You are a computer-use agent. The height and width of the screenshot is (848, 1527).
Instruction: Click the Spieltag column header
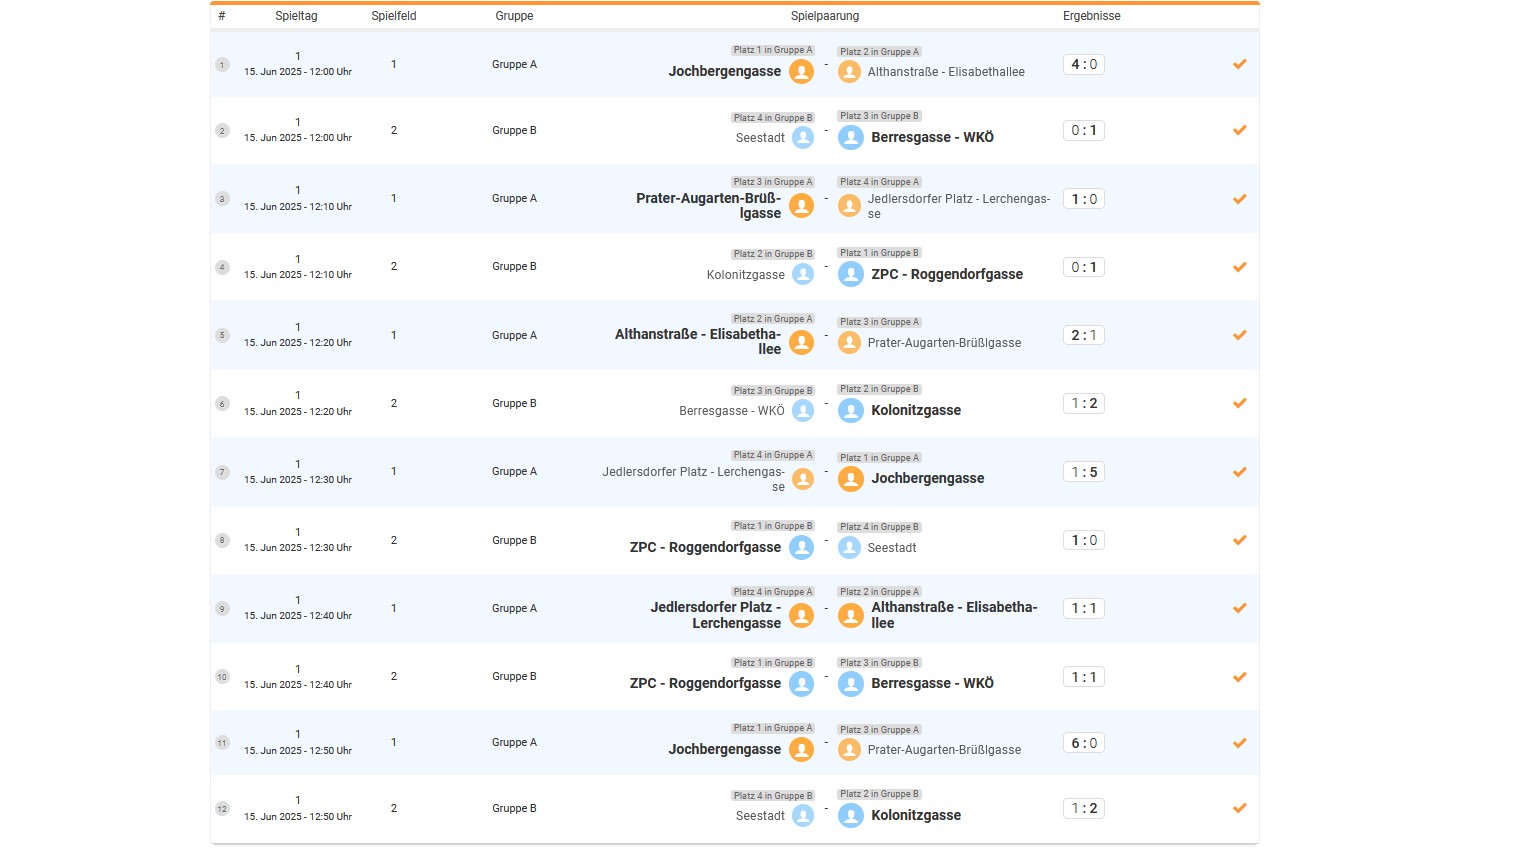(296, 16)
